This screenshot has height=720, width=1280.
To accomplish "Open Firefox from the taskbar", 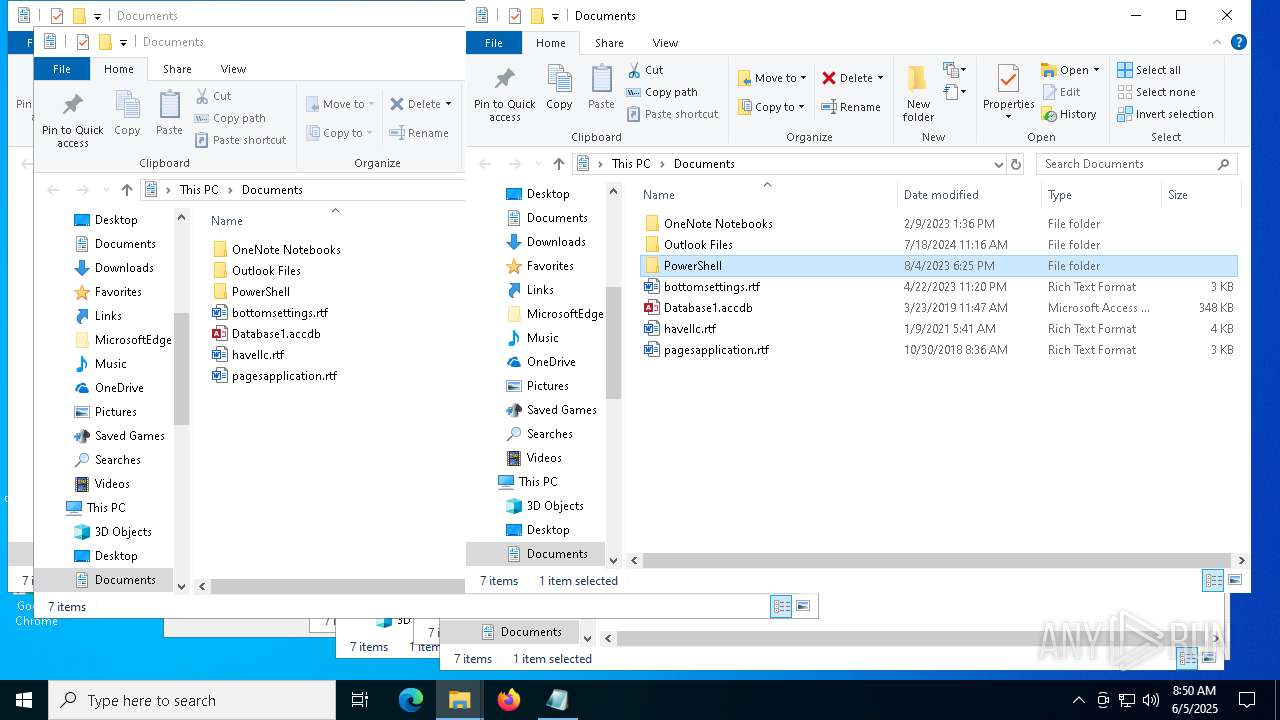I will [509, 700].
